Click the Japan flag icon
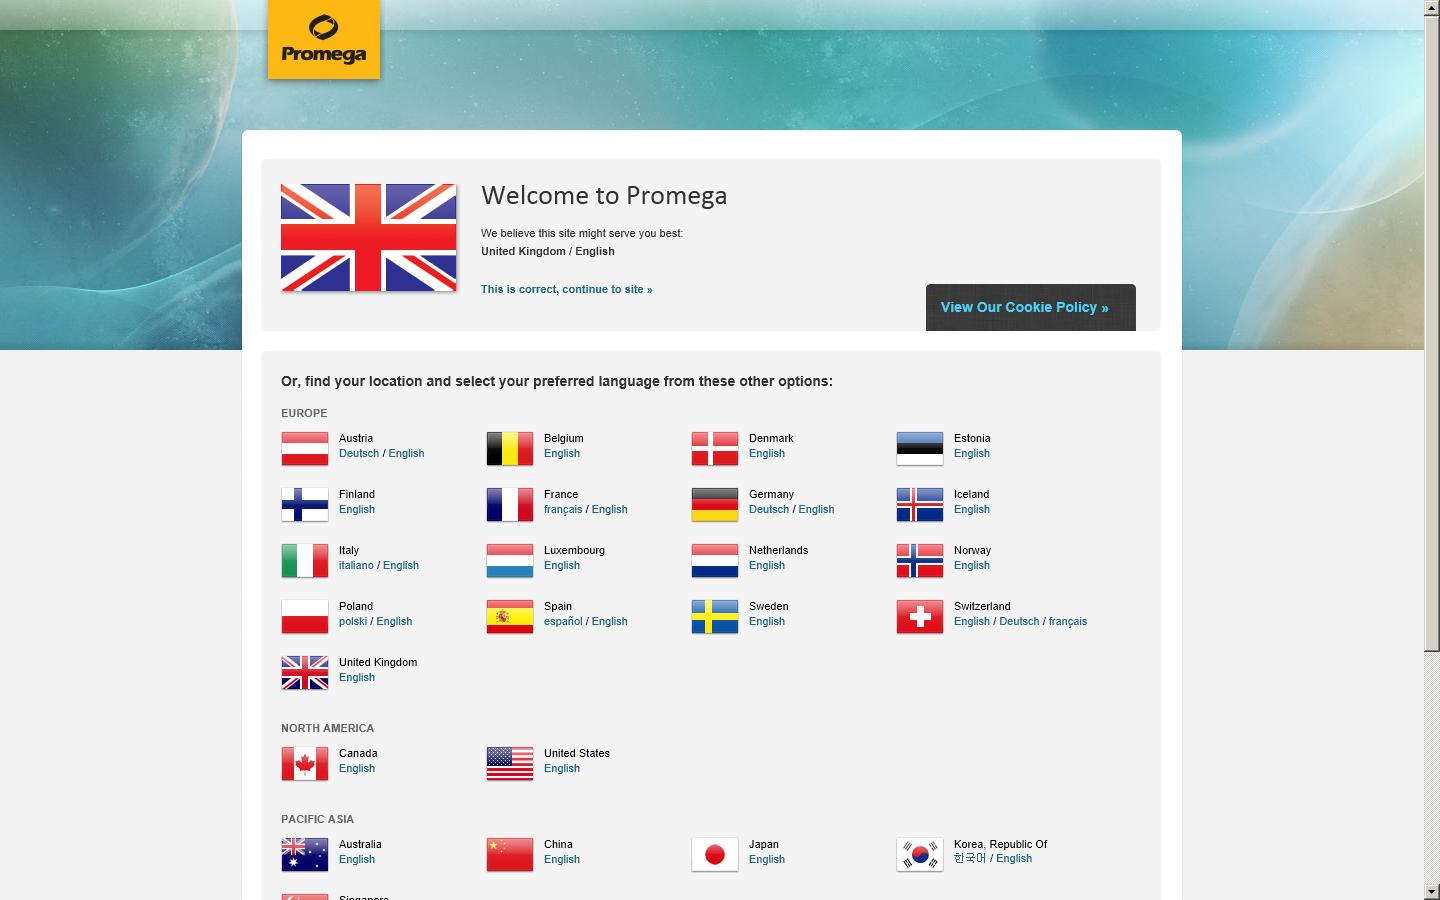 [714, 855]
